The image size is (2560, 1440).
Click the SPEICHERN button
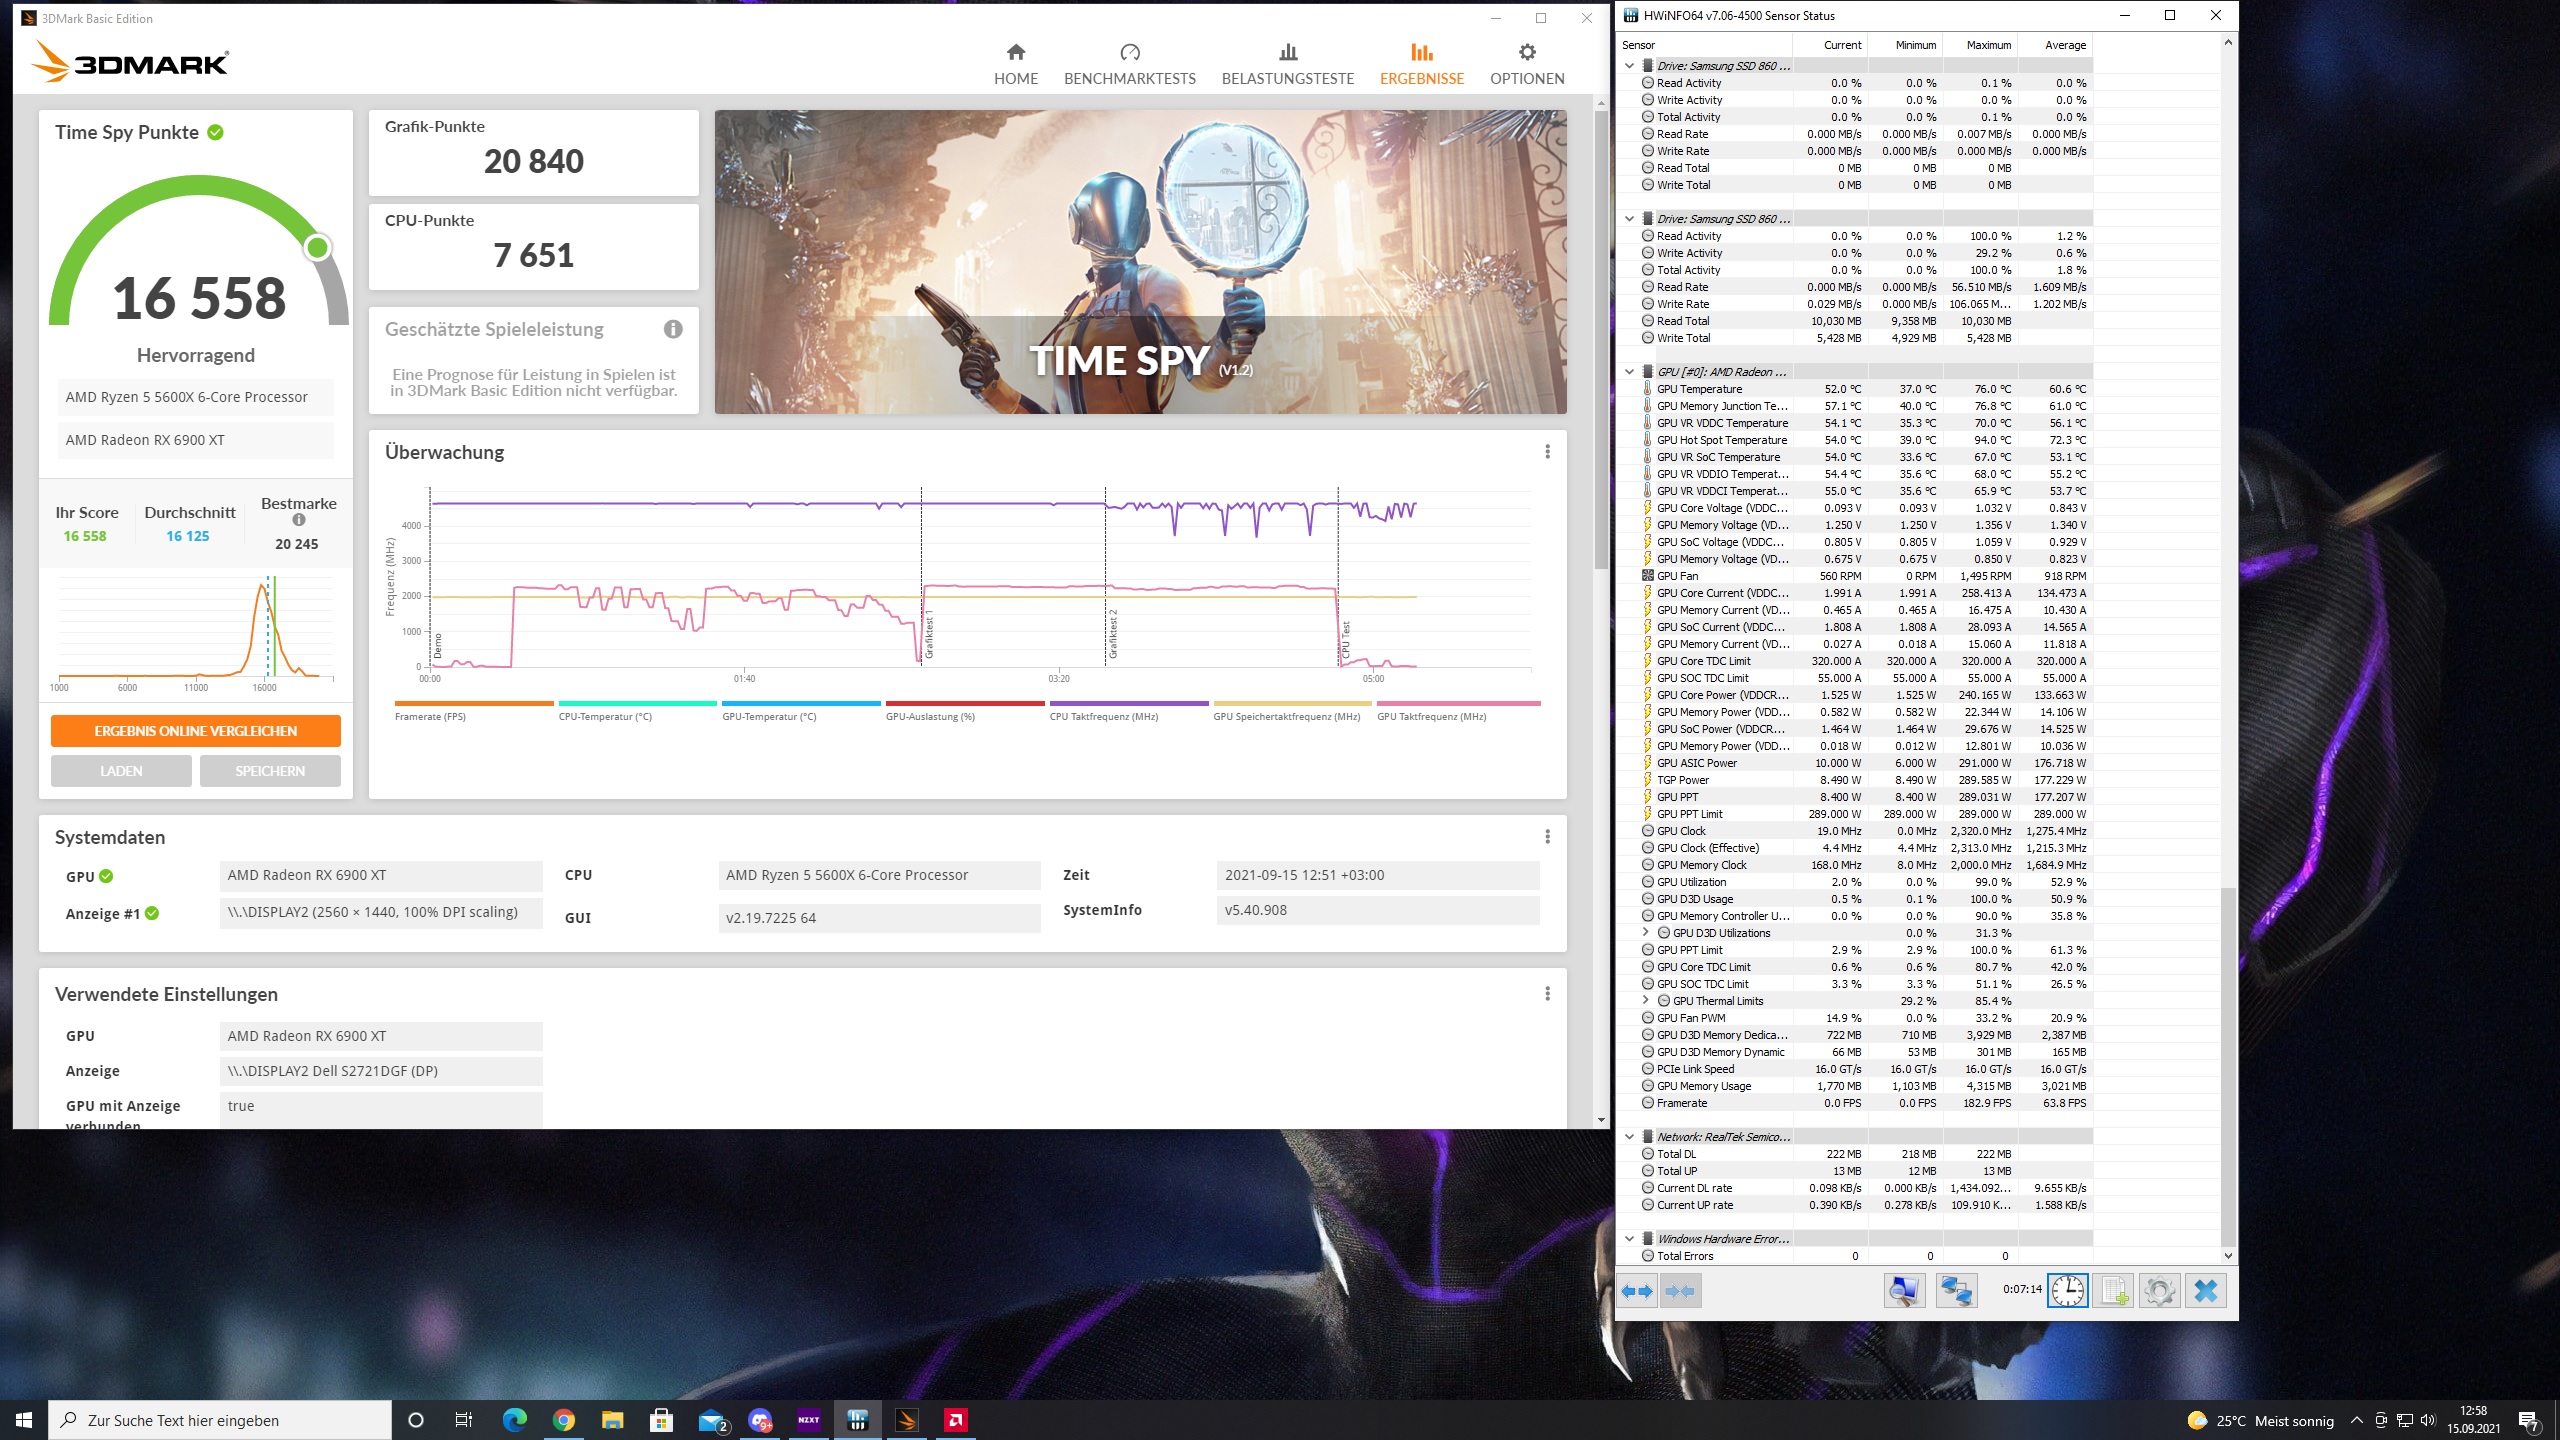click(x=270, y=771)
